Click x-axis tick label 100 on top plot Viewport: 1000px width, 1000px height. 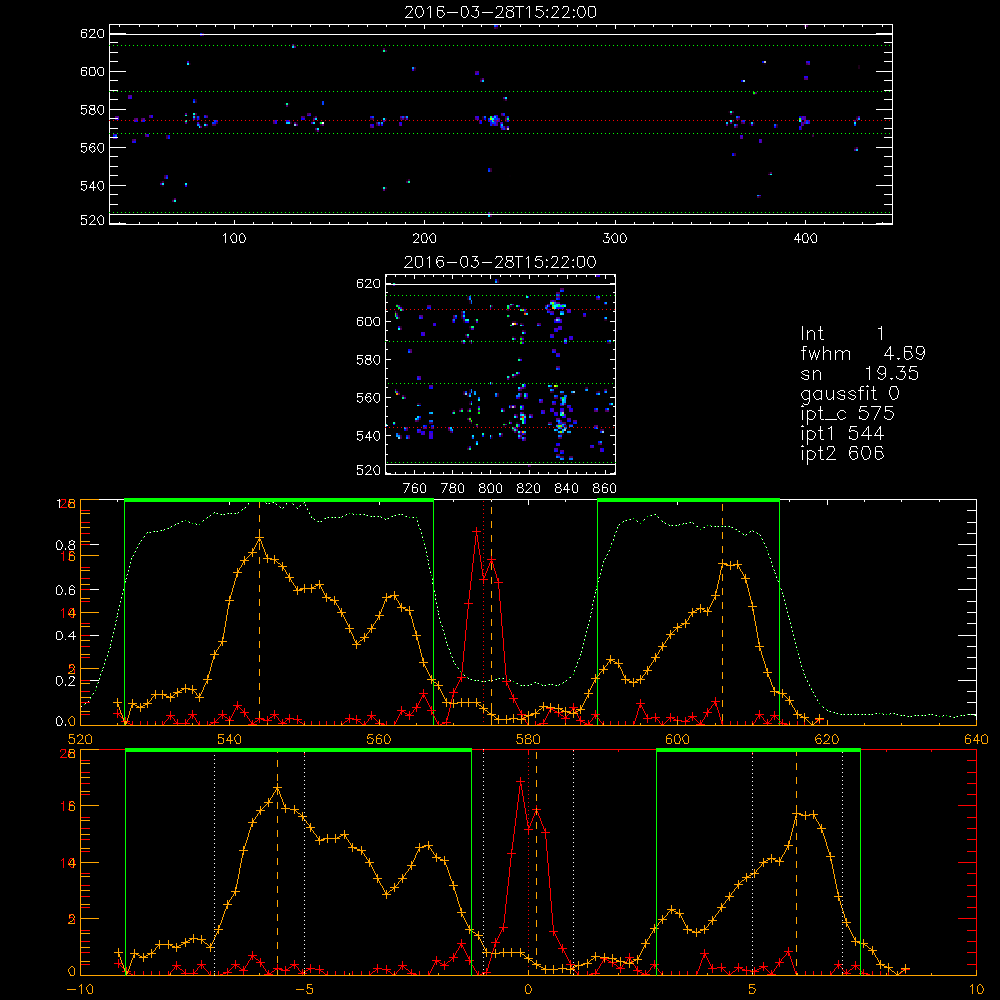(x=234, y=239)
